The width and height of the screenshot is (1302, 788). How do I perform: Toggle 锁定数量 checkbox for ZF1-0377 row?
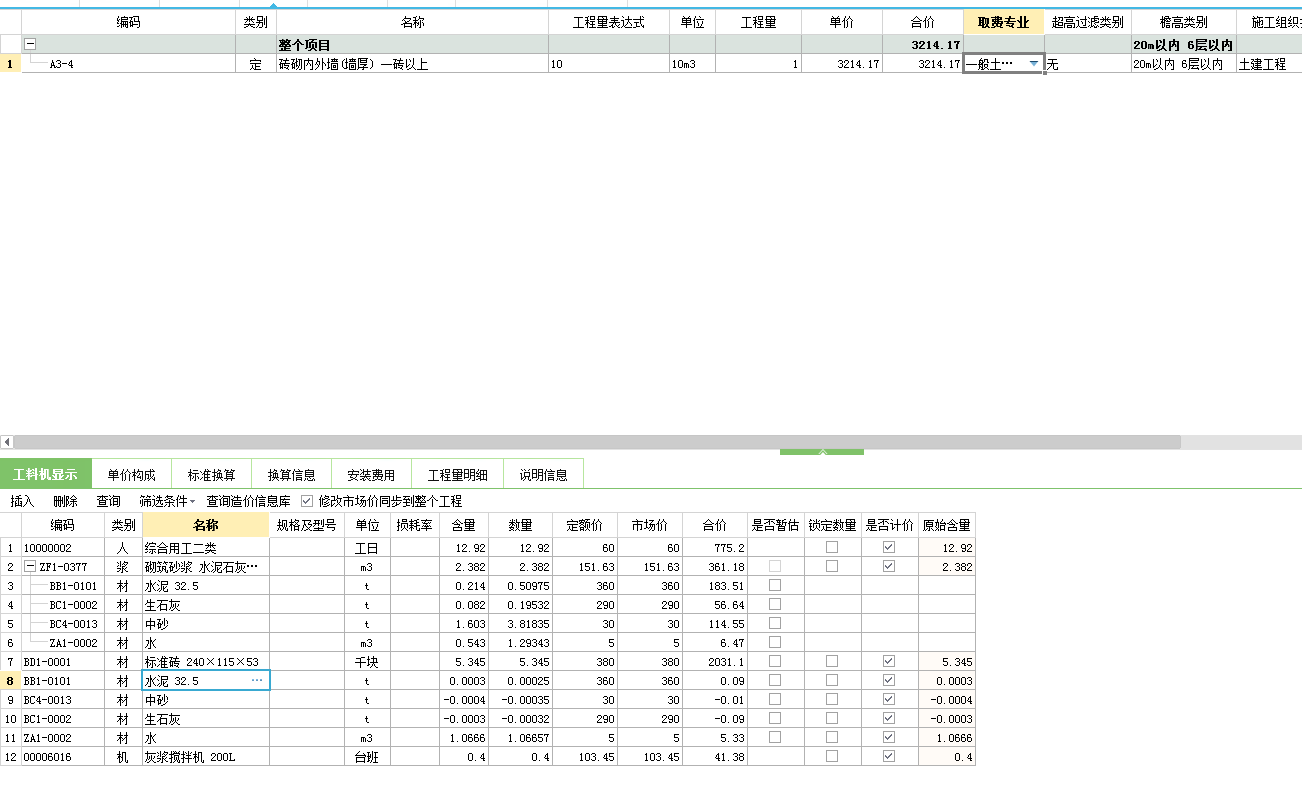832,567
